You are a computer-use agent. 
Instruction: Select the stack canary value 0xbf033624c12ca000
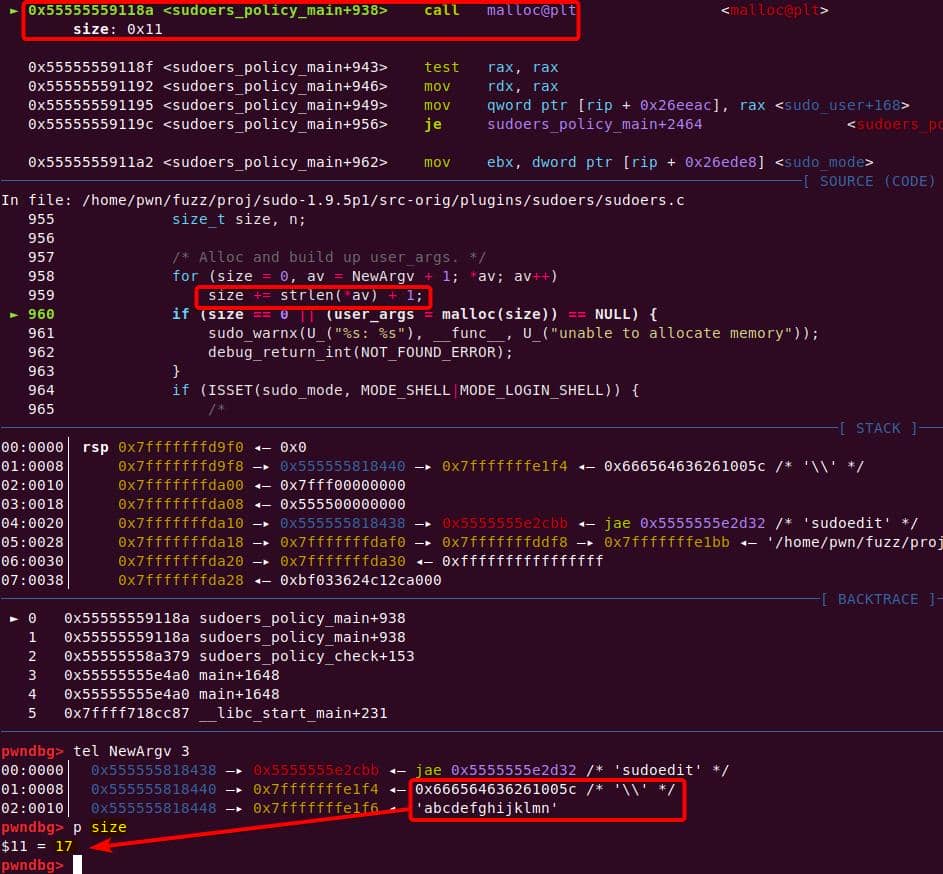(360, 580)
